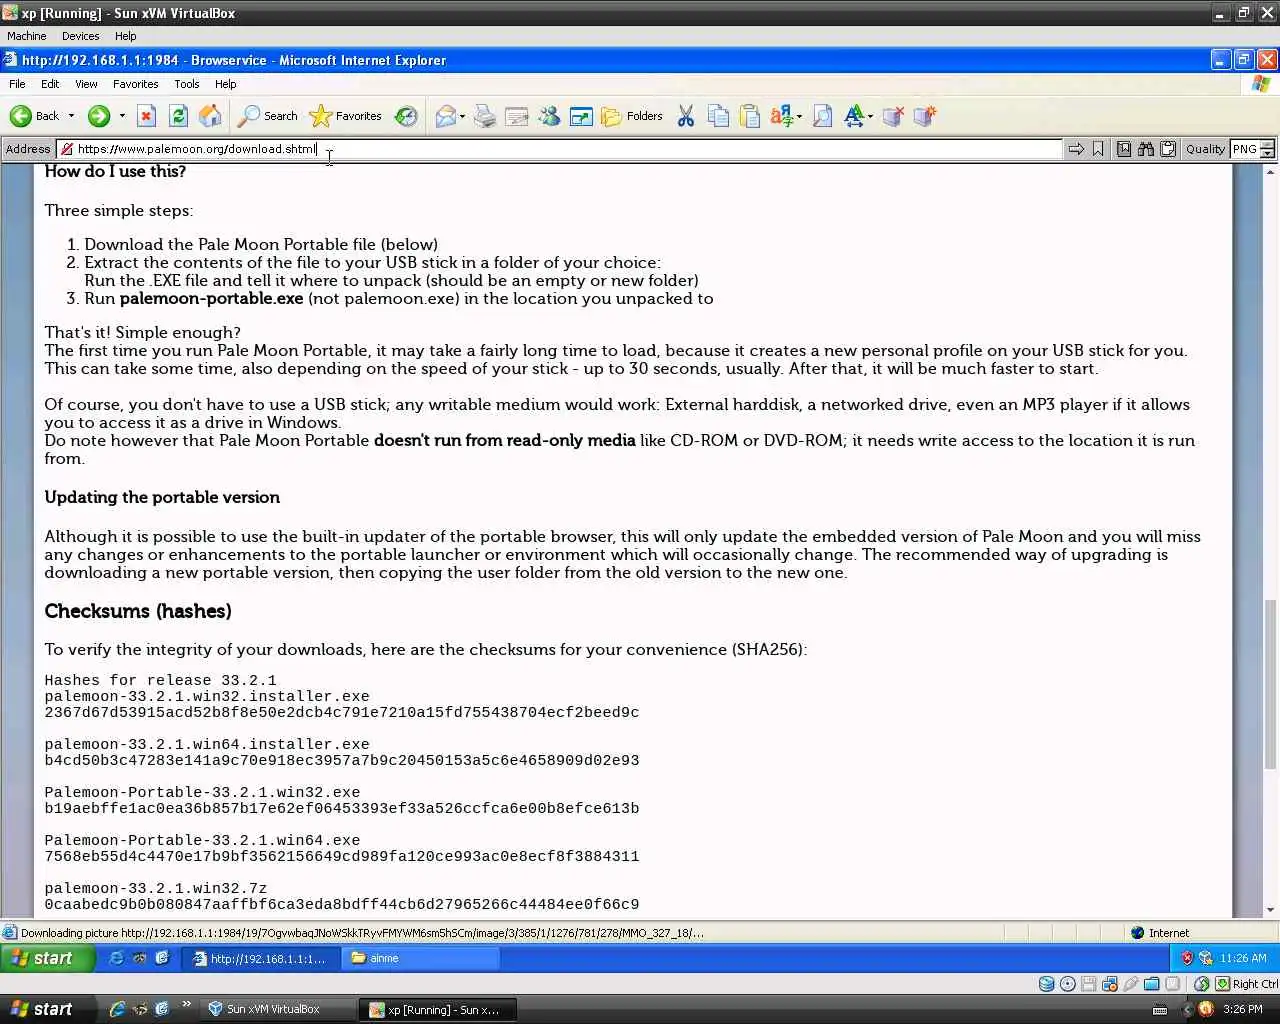Open the Back history dropdown arrow
Viewport: 1280px width, 1024px height.
pyautogui.click(x=71, y=116)
